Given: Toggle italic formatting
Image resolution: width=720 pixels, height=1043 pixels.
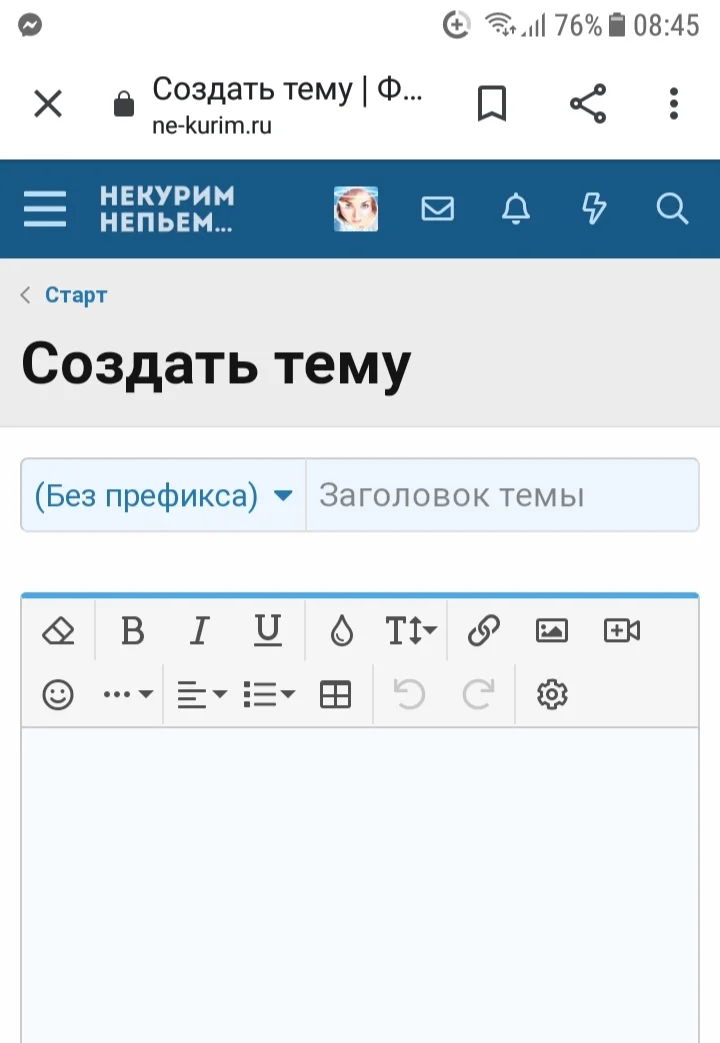Looking at the screenshot, I should (200, 630).
